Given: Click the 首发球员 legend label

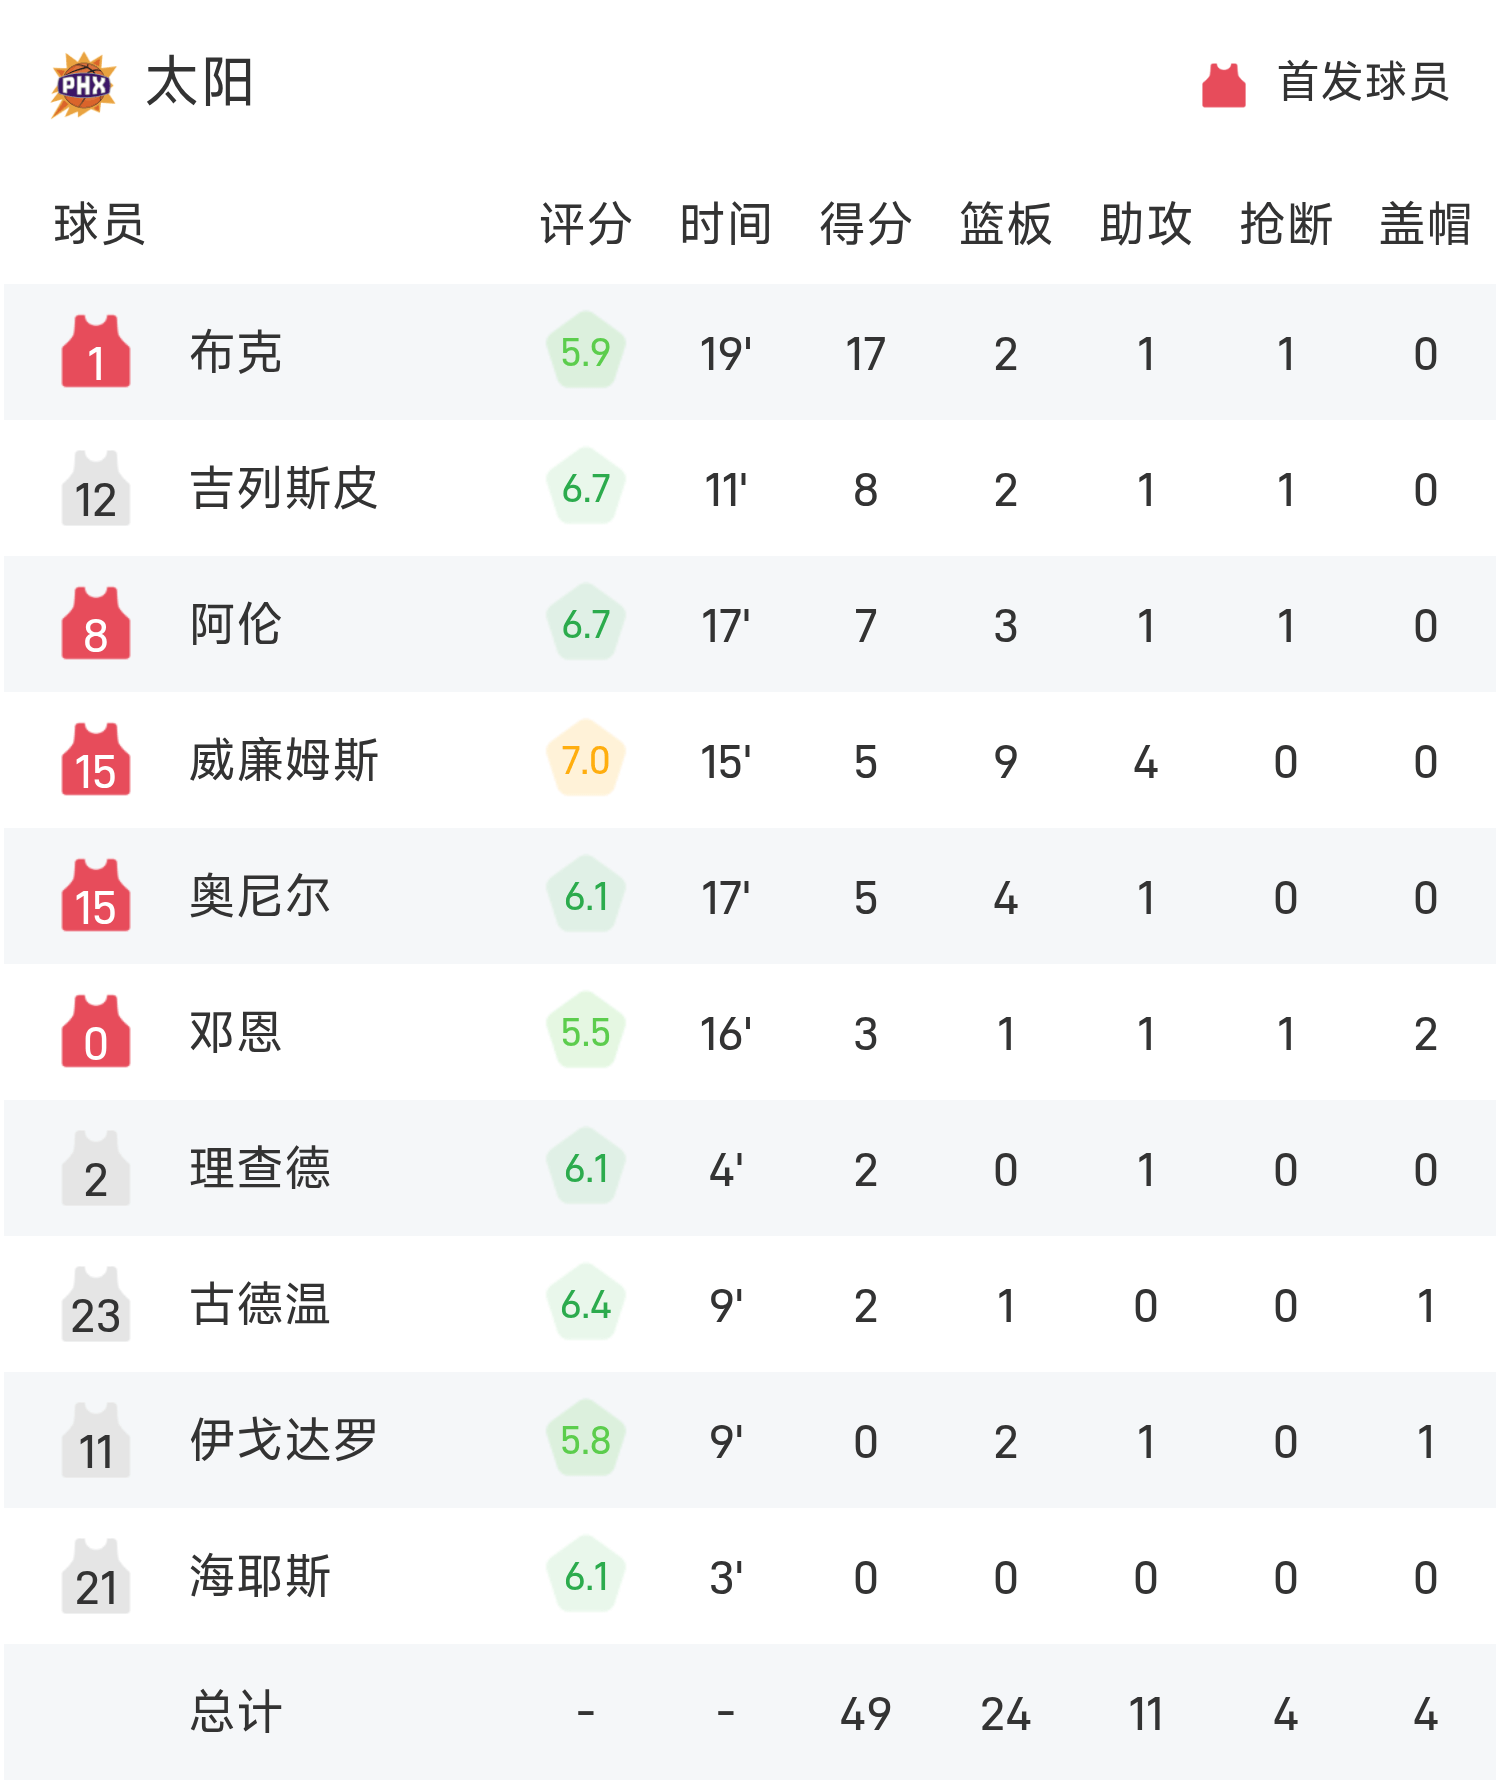Looking at the screenshot, I should pos(1363,82).
